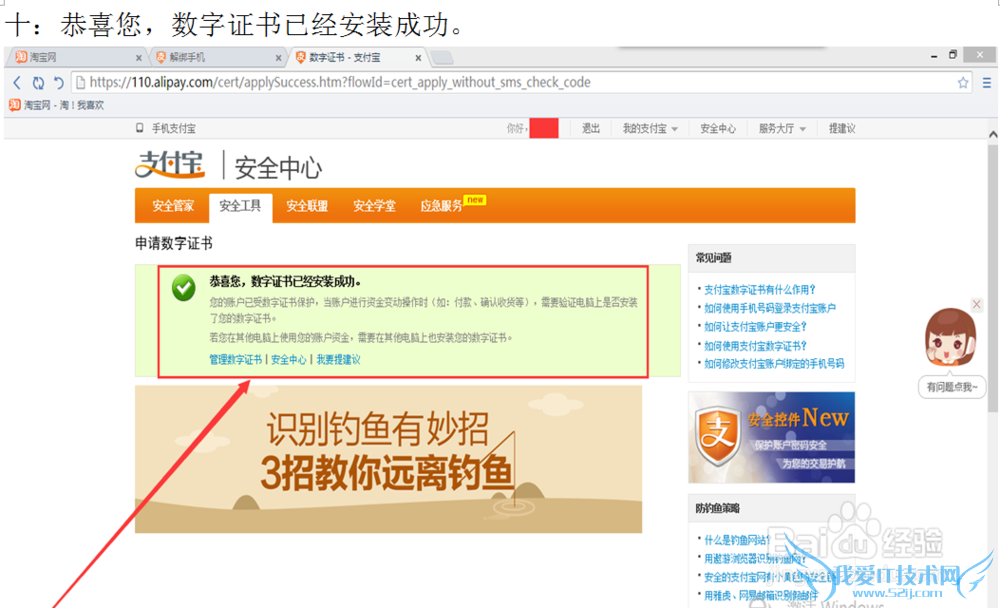Click the 安全中心 header title
The image size is (1000, 608).
tap(278, 168)
